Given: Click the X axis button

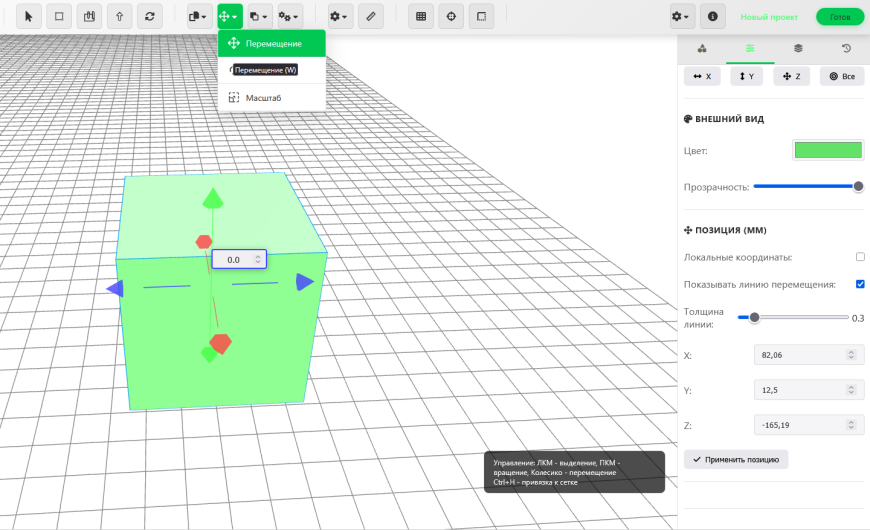Looking at the screenshot, I should 702,77.
